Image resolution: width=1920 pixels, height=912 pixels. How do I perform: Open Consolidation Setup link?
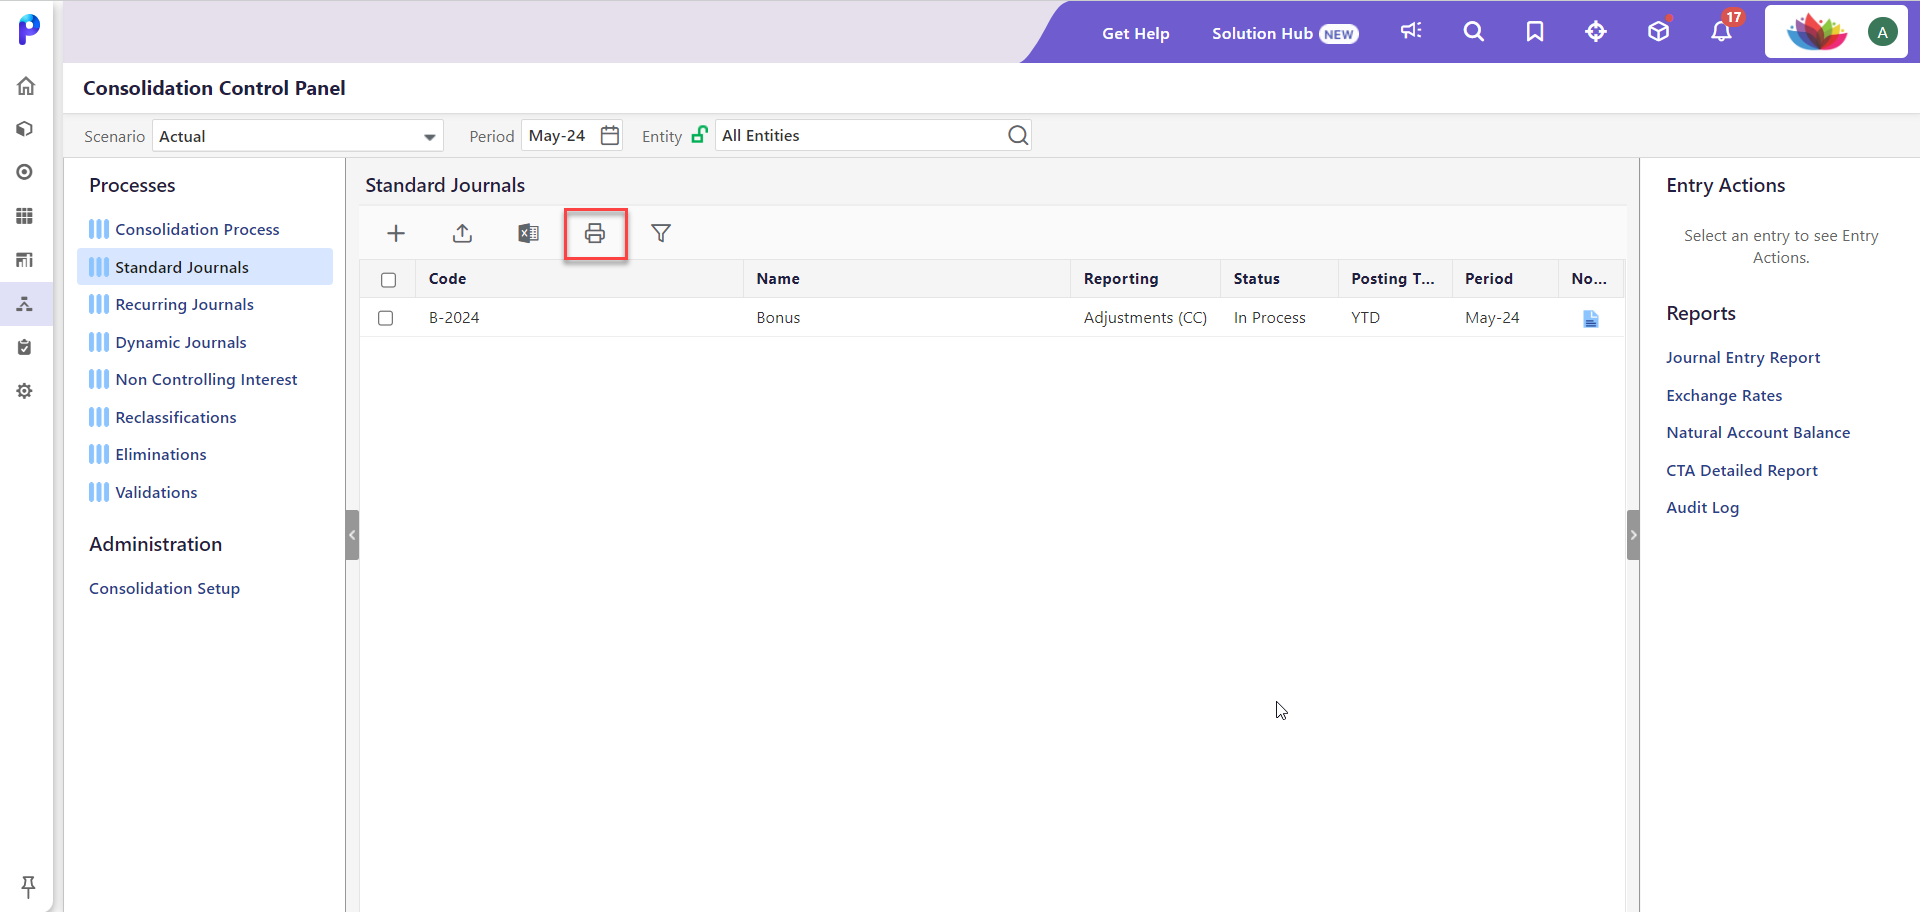click(x=164, y=588)
